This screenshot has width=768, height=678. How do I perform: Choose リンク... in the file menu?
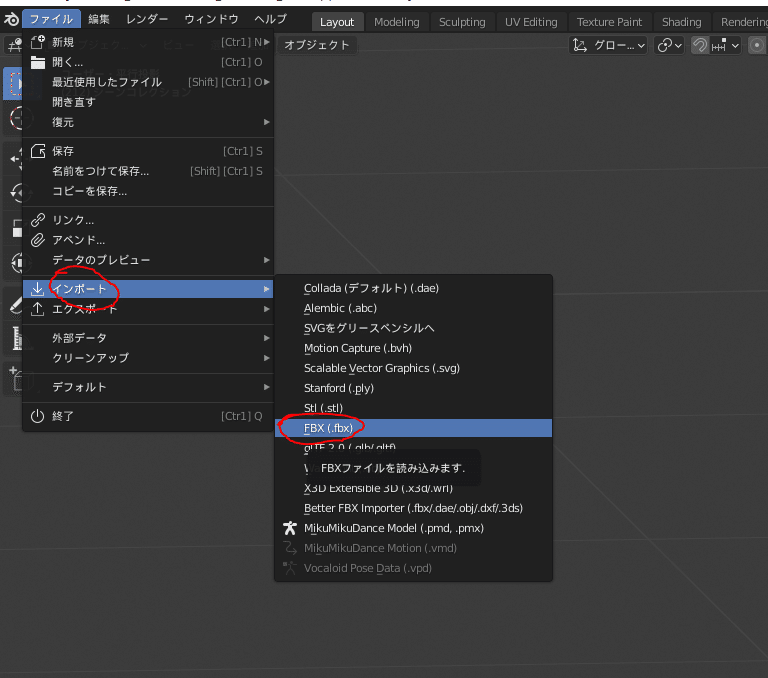pyautogui.click(x=148, y=220)
